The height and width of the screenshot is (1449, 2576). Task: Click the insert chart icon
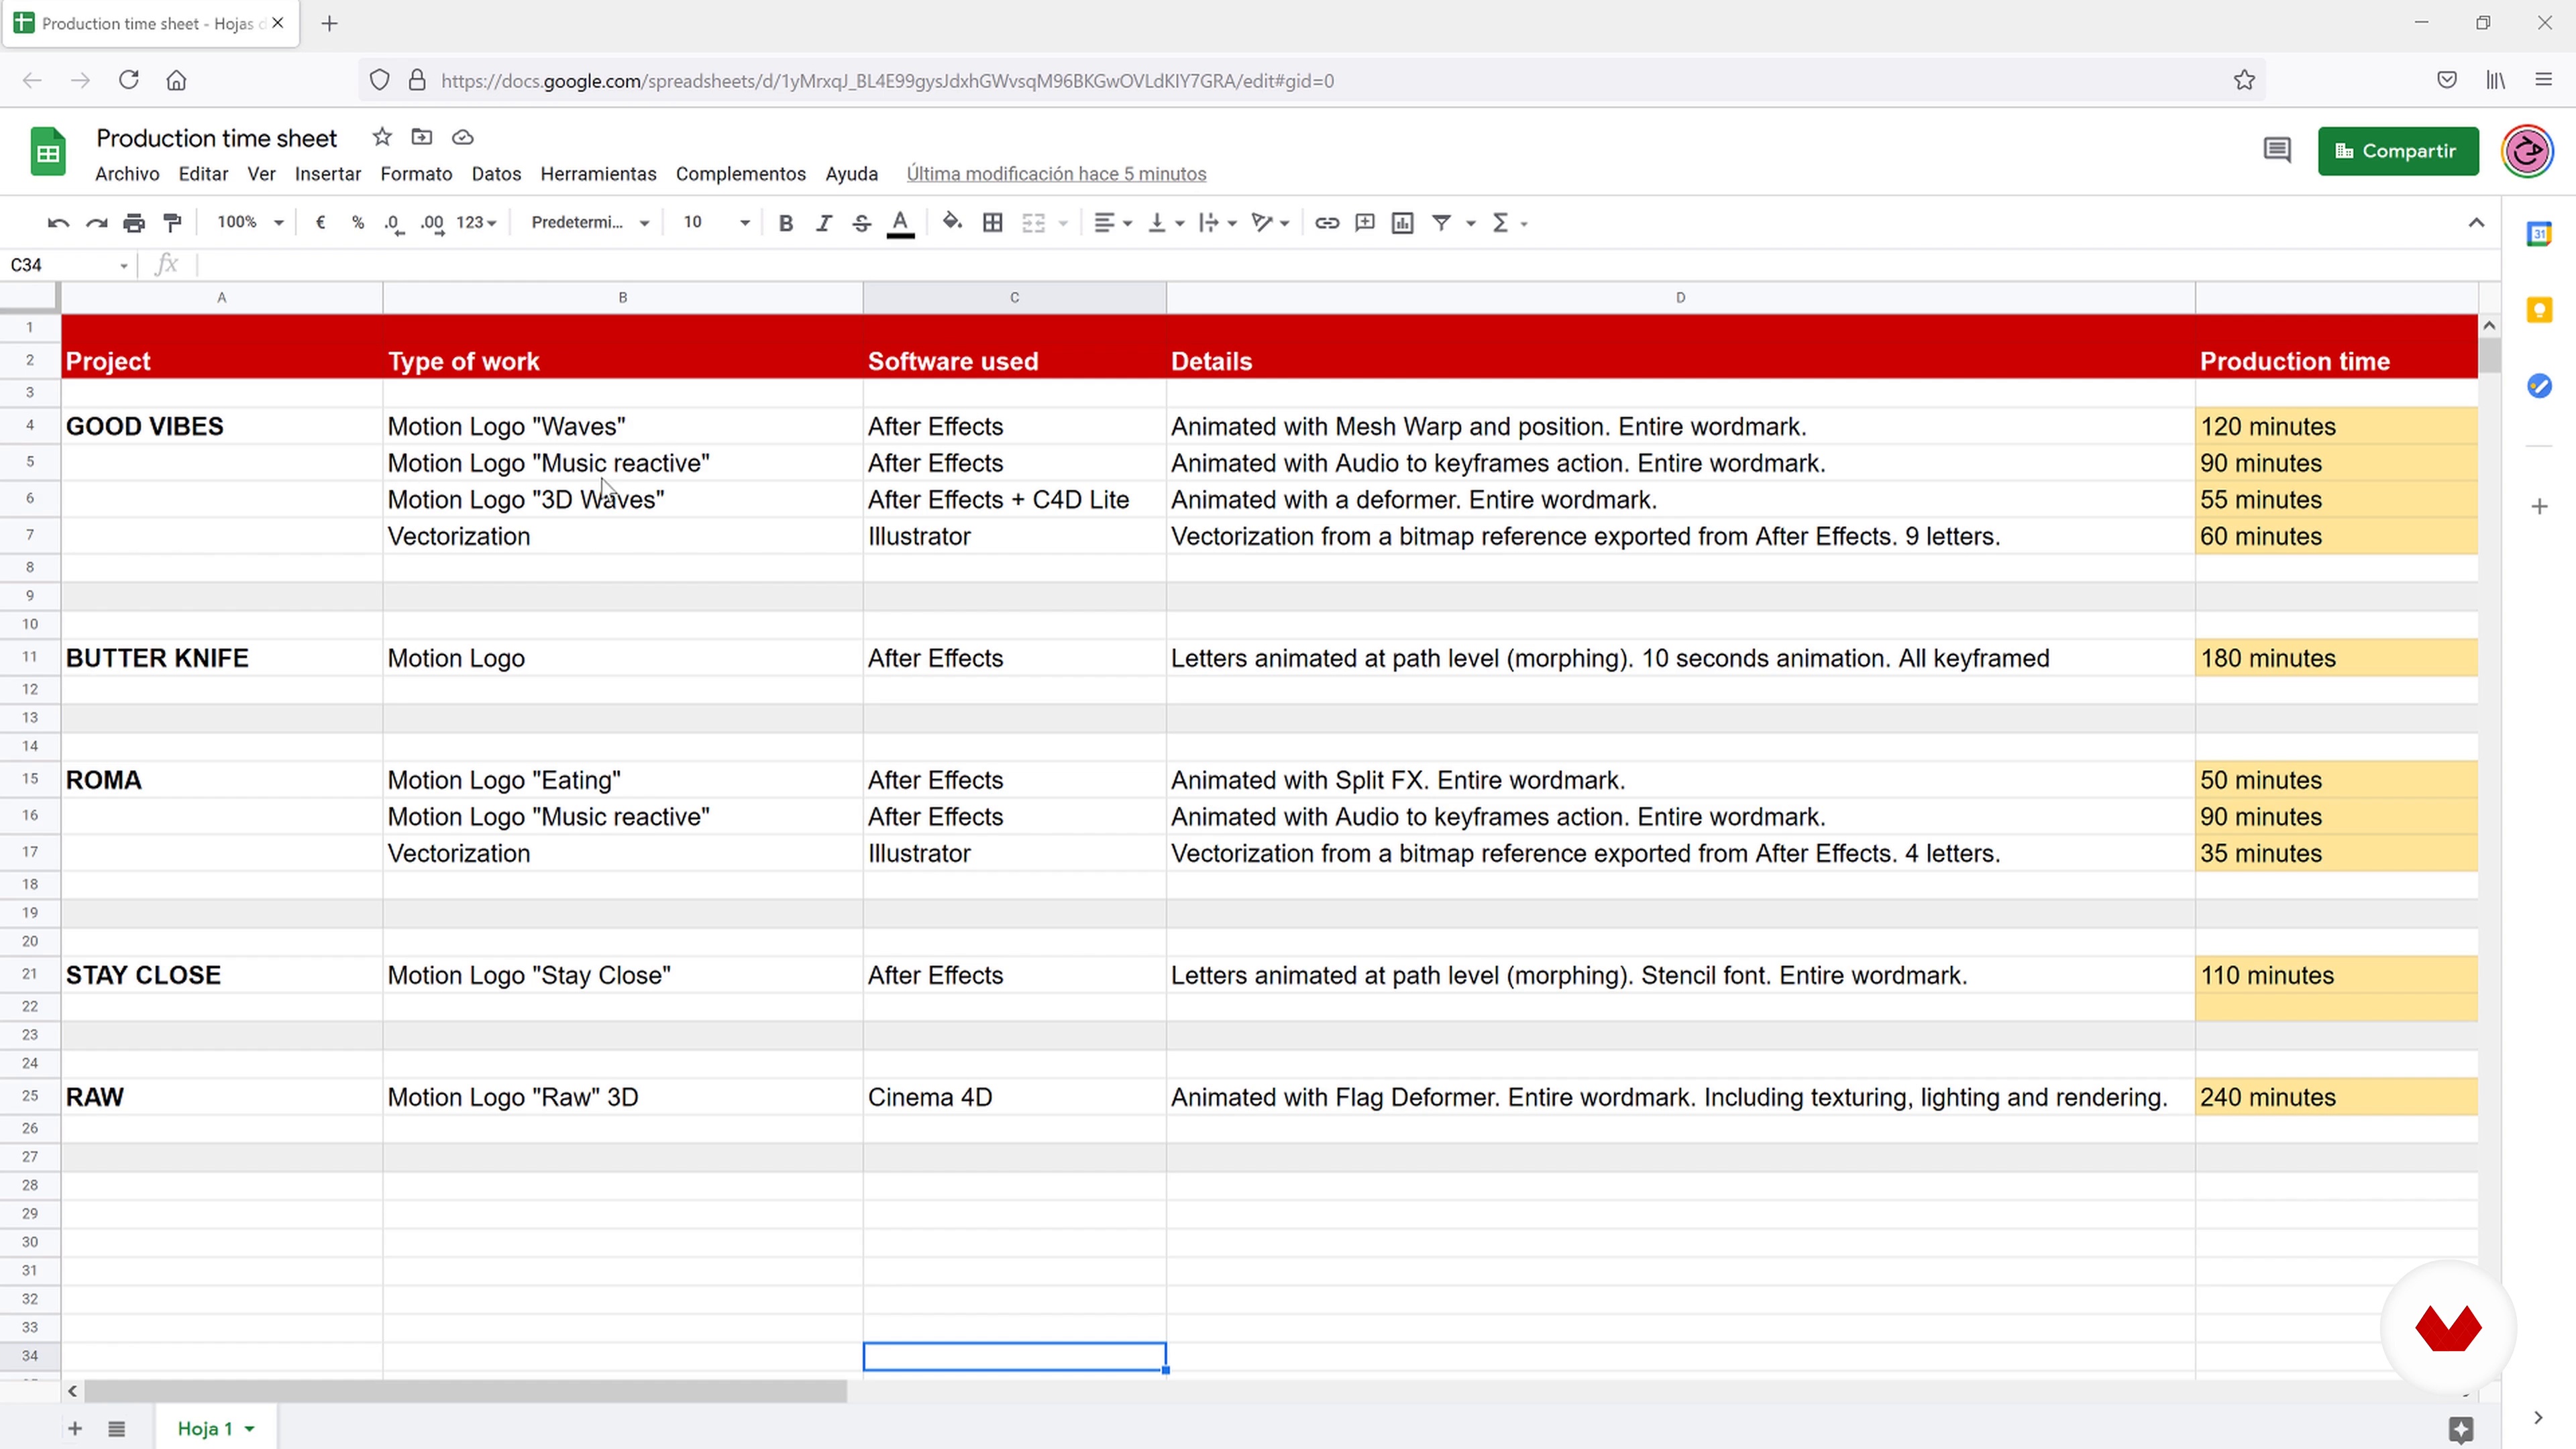click(1403, 223)
